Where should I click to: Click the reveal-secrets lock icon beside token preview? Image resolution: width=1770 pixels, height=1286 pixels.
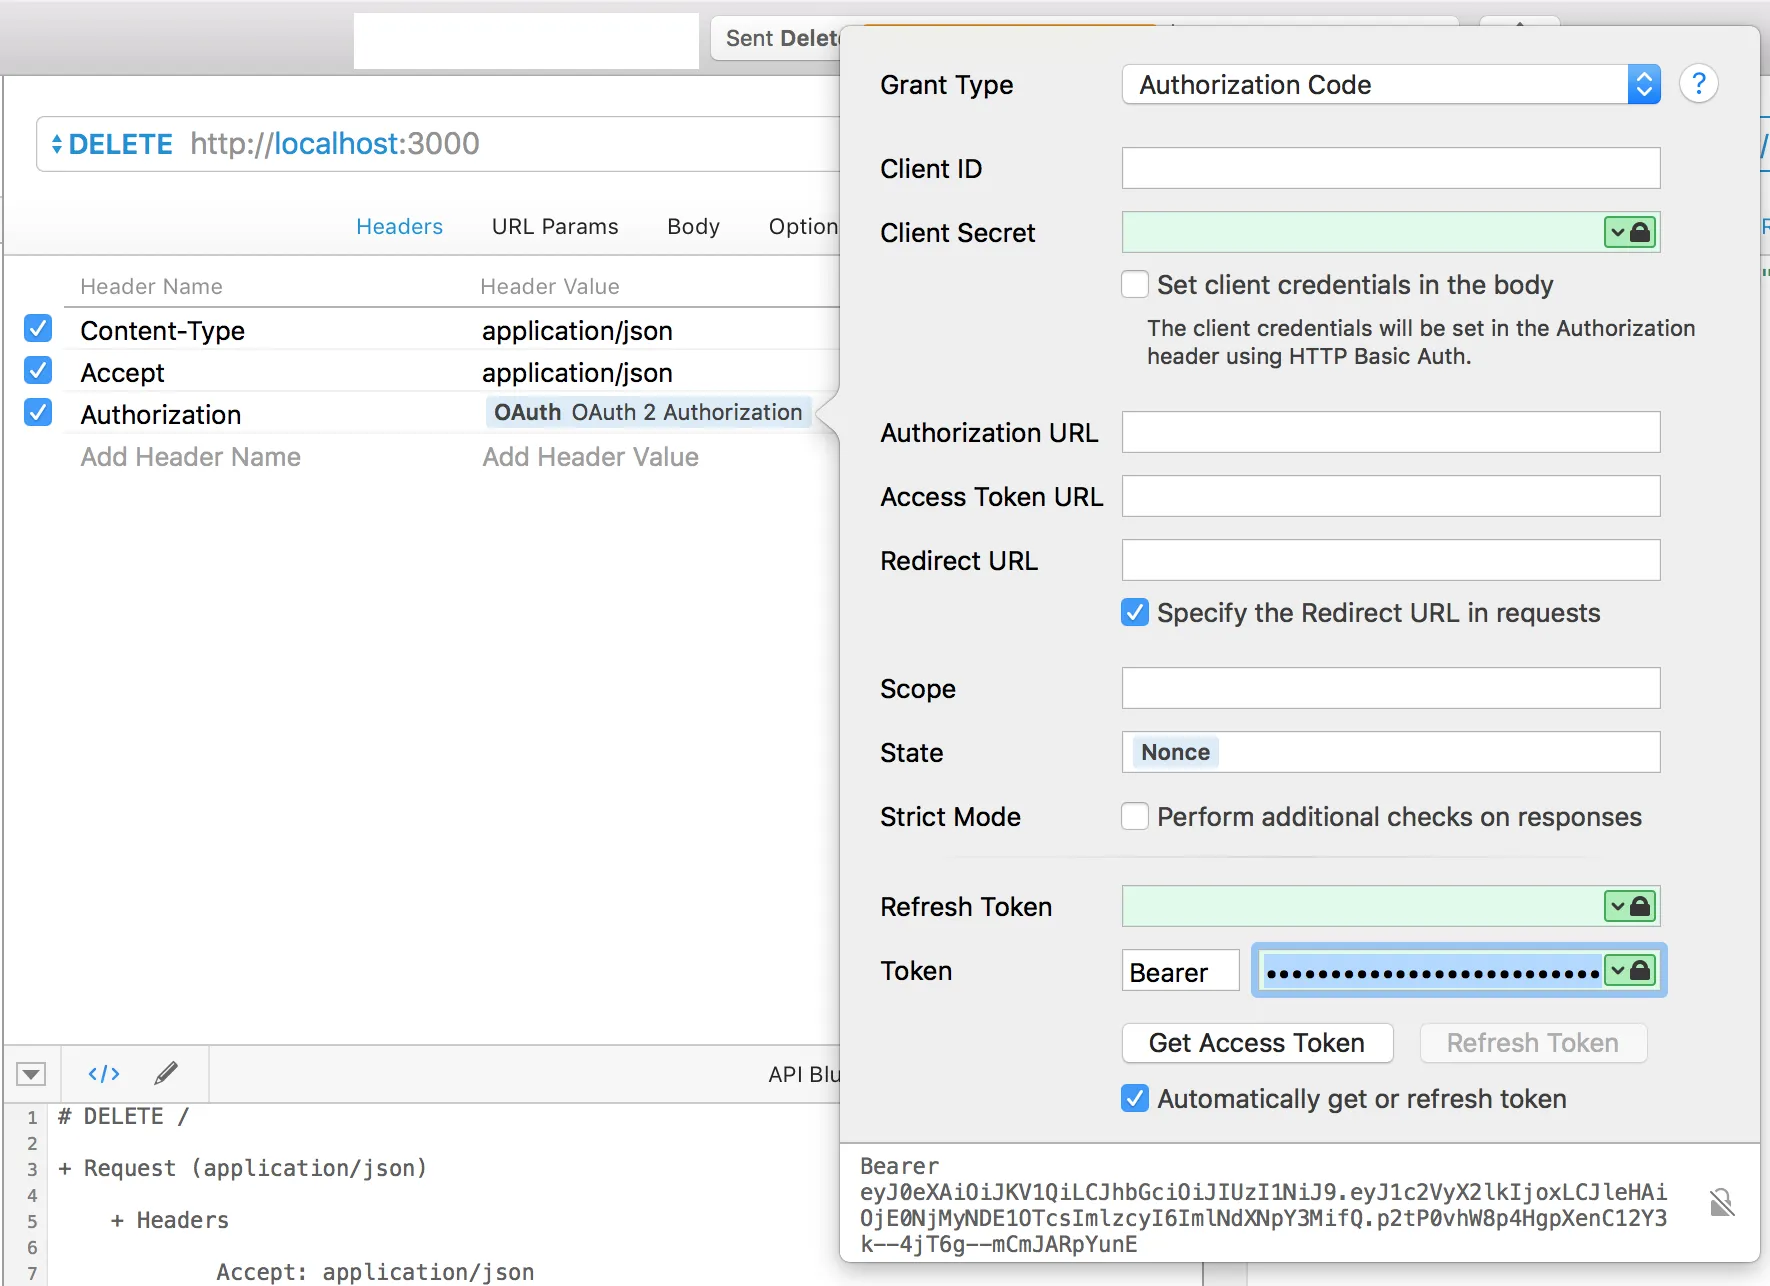(1721, 1202)
